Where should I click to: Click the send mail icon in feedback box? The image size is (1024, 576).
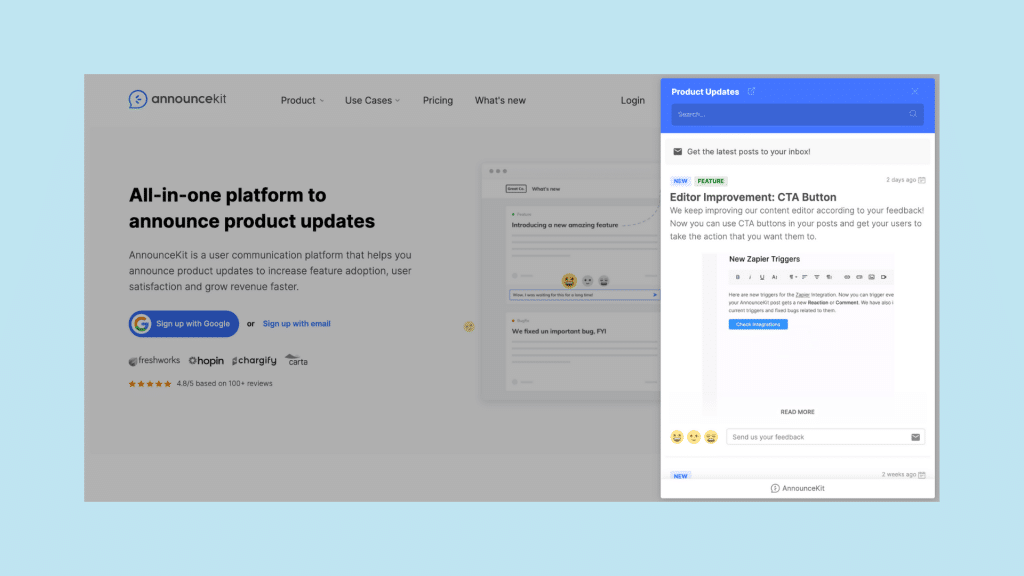(x=916, y=437)
